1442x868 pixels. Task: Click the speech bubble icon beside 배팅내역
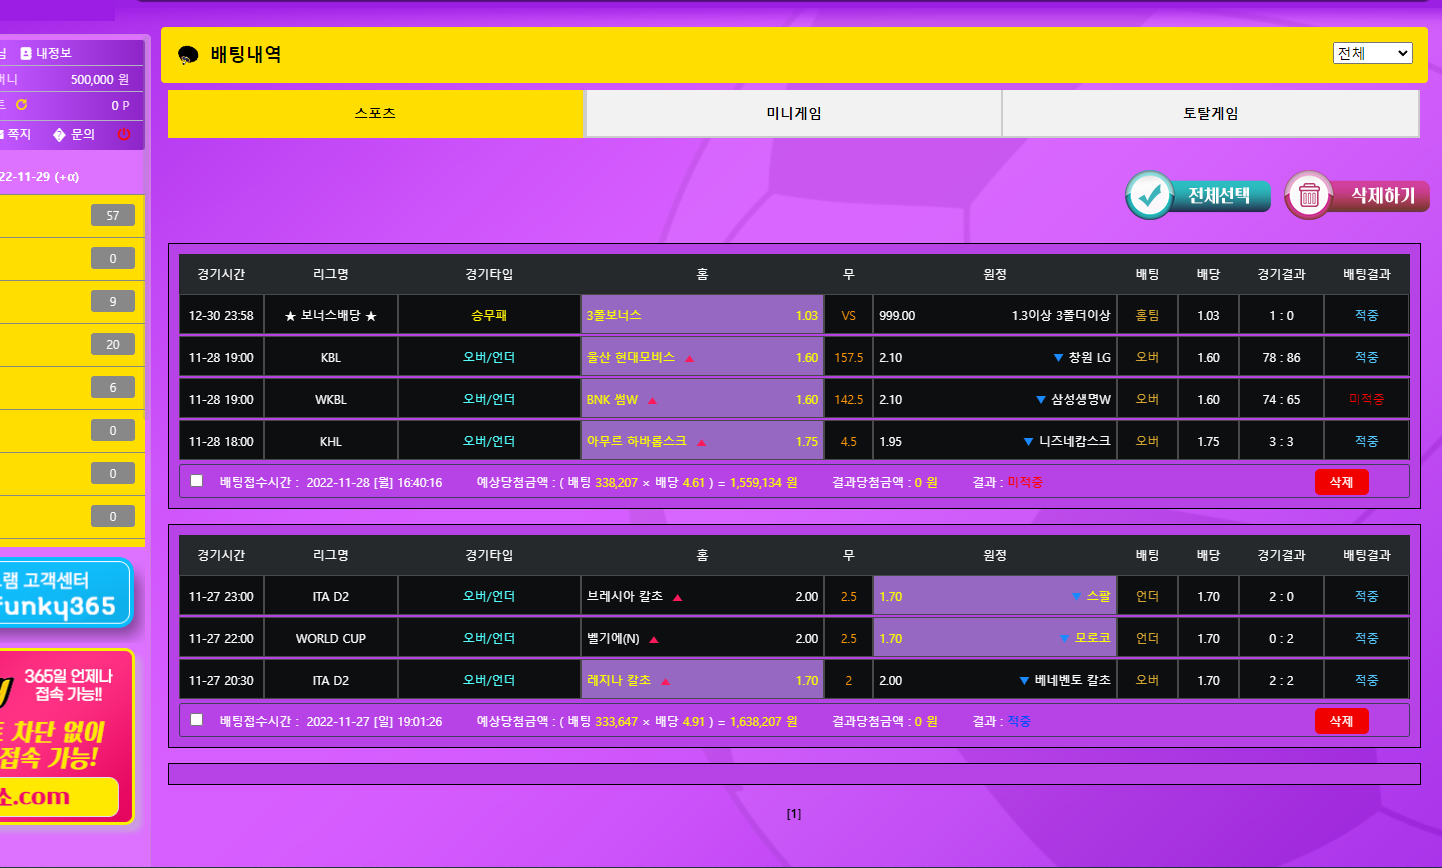pyautogui.click(x=188, y=55)
